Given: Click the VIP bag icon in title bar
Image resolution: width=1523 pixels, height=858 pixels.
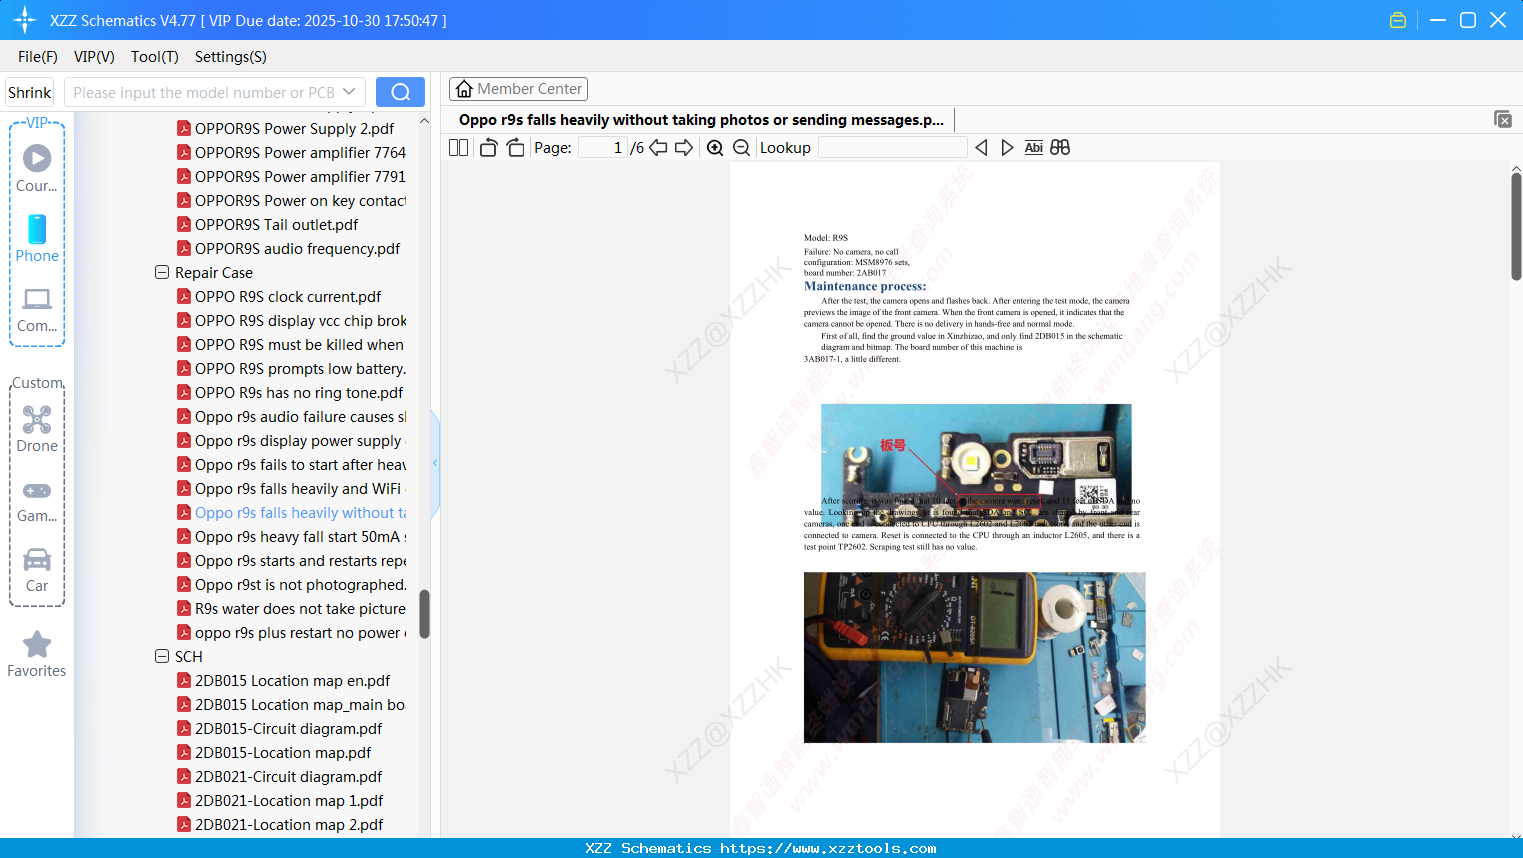Looking at the screenshot, I should [x=1398, y=20].
